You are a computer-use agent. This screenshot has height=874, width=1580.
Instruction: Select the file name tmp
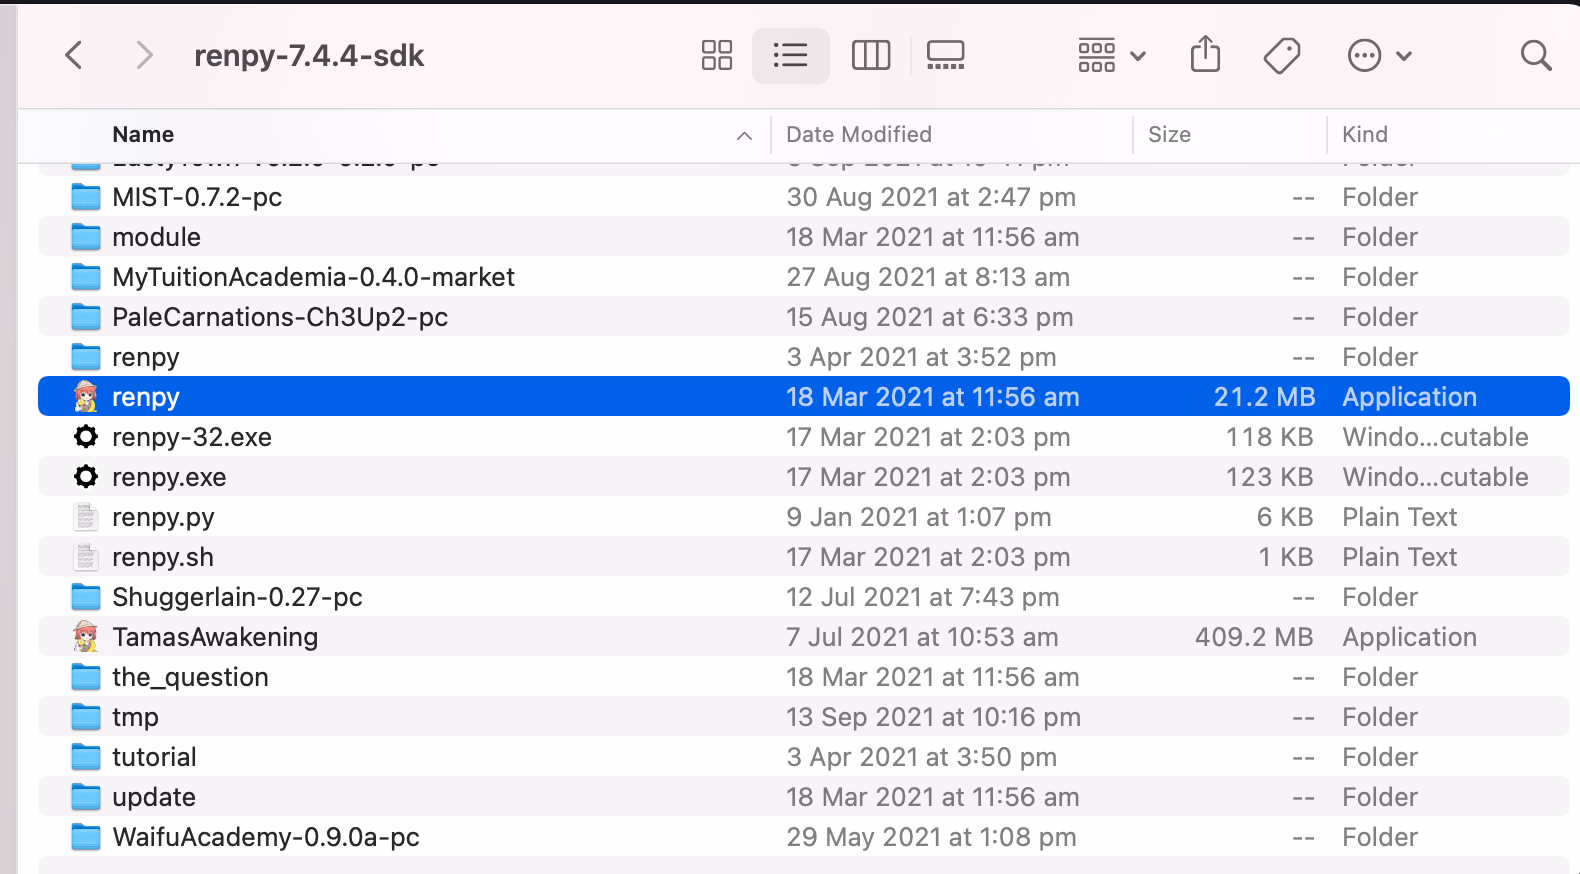135,717
